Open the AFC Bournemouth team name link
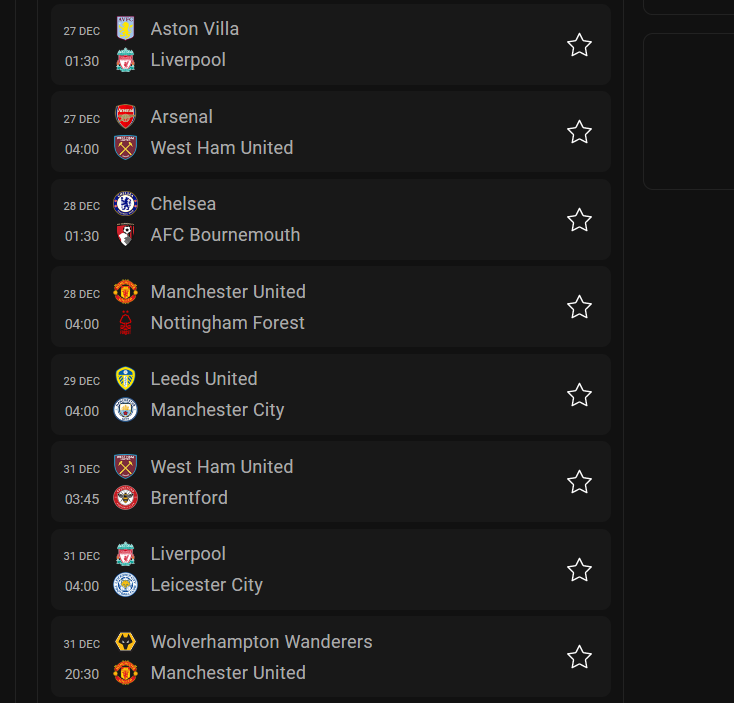This screenshot has height=703, width=734. click(225, 235)
